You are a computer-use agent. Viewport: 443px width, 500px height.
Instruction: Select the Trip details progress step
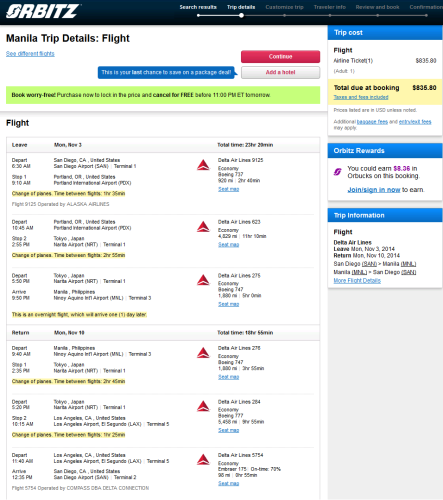pyautogui.click(x=241, y=7)
